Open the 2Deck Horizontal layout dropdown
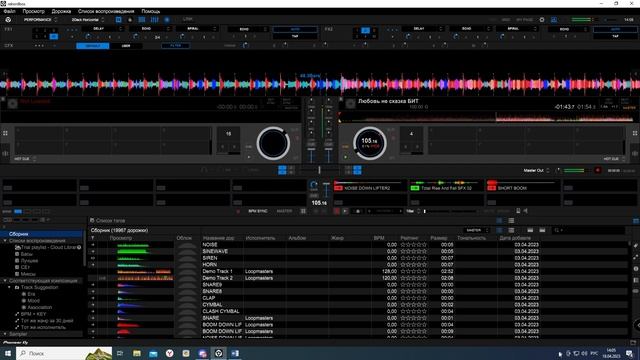 click(88, 20)
